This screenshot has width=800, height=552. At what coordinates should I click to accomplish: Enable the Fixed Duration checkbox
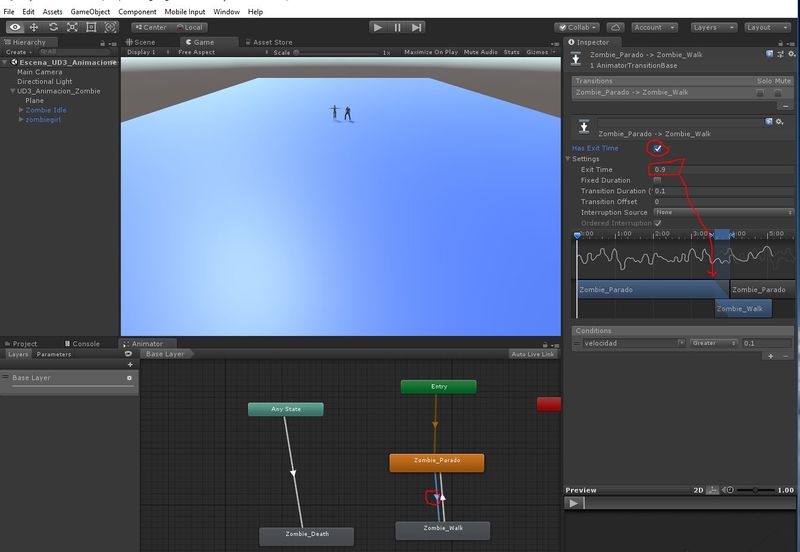tap(657, 180)
